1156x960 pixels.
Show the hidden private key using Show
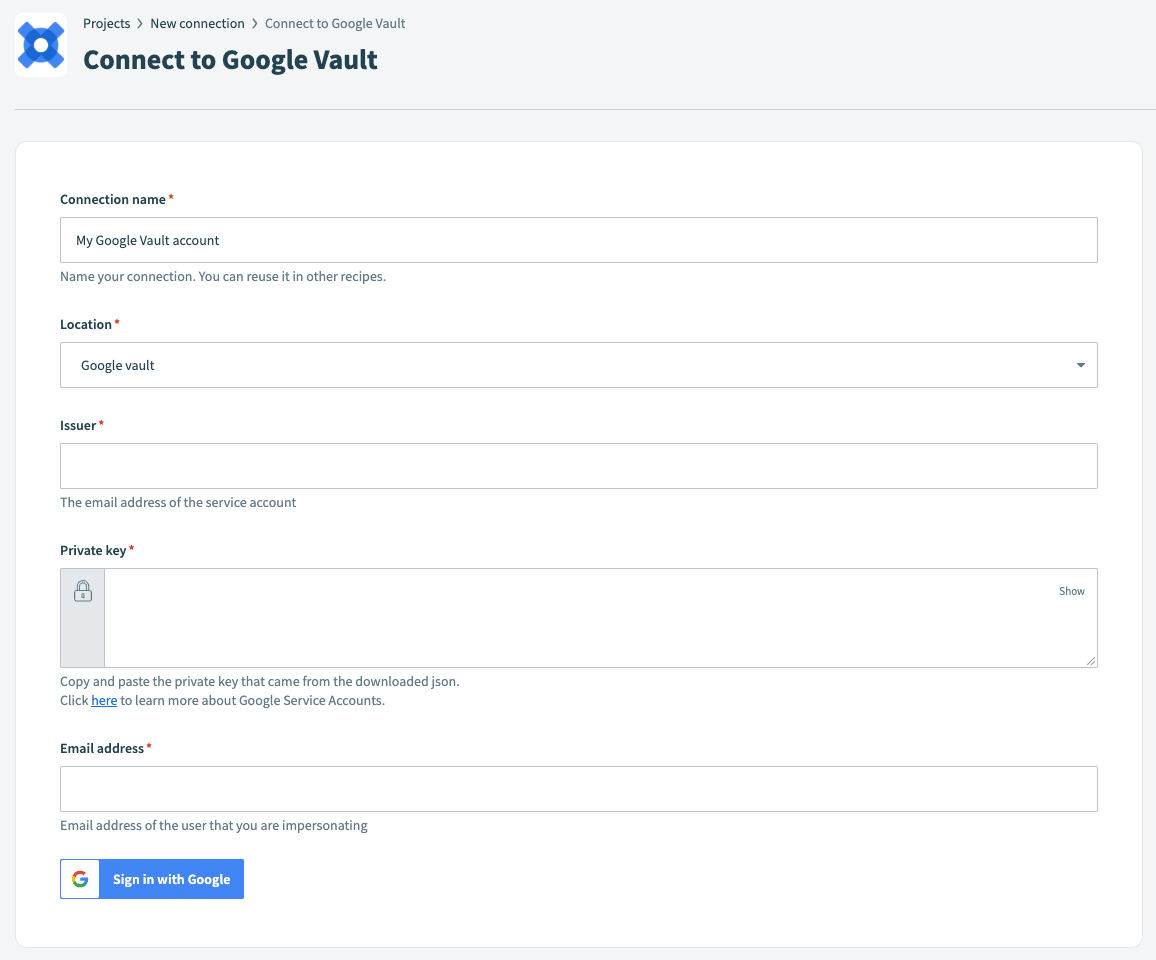click(1071, 591)
